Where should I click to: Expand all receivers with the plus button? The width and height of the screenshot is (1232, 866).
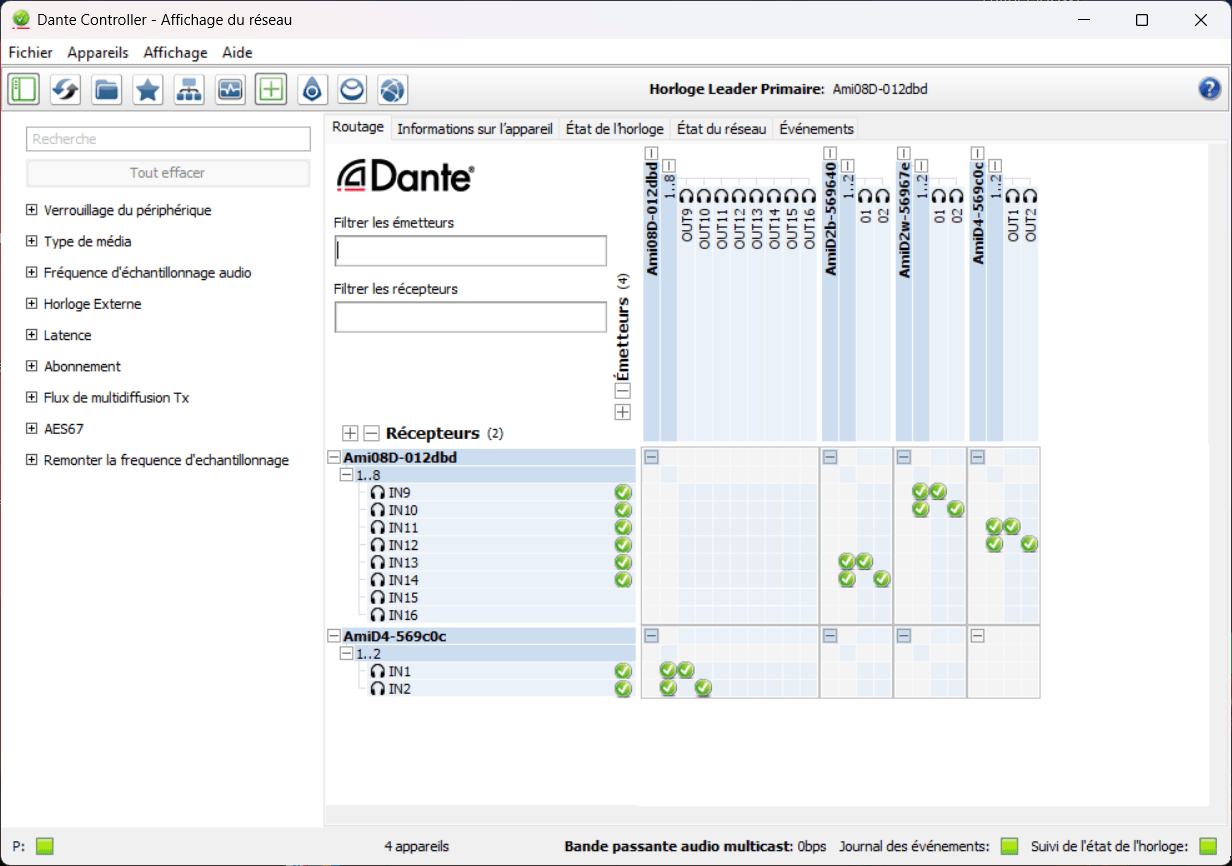click(350, 433)
